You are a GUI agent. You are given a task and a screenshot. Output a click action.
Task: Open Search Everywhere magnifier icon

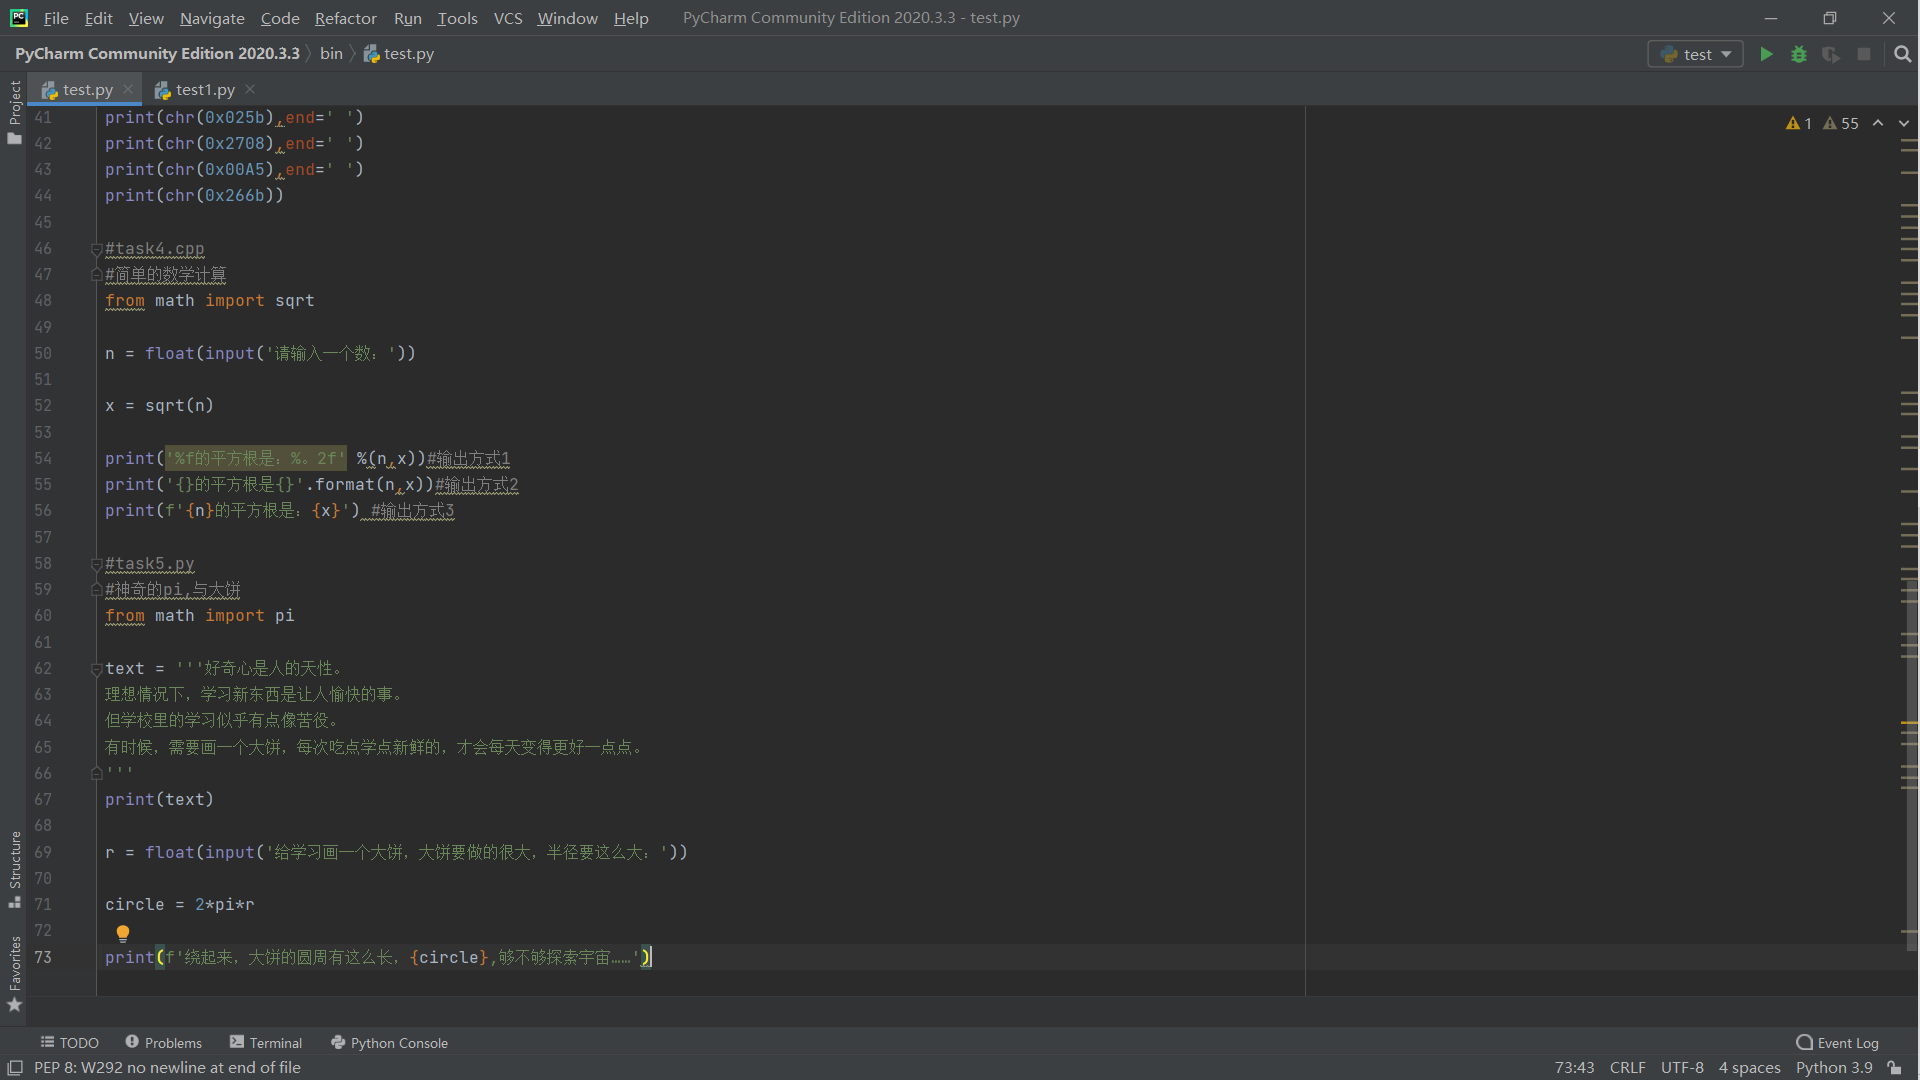coord(1903,54)
